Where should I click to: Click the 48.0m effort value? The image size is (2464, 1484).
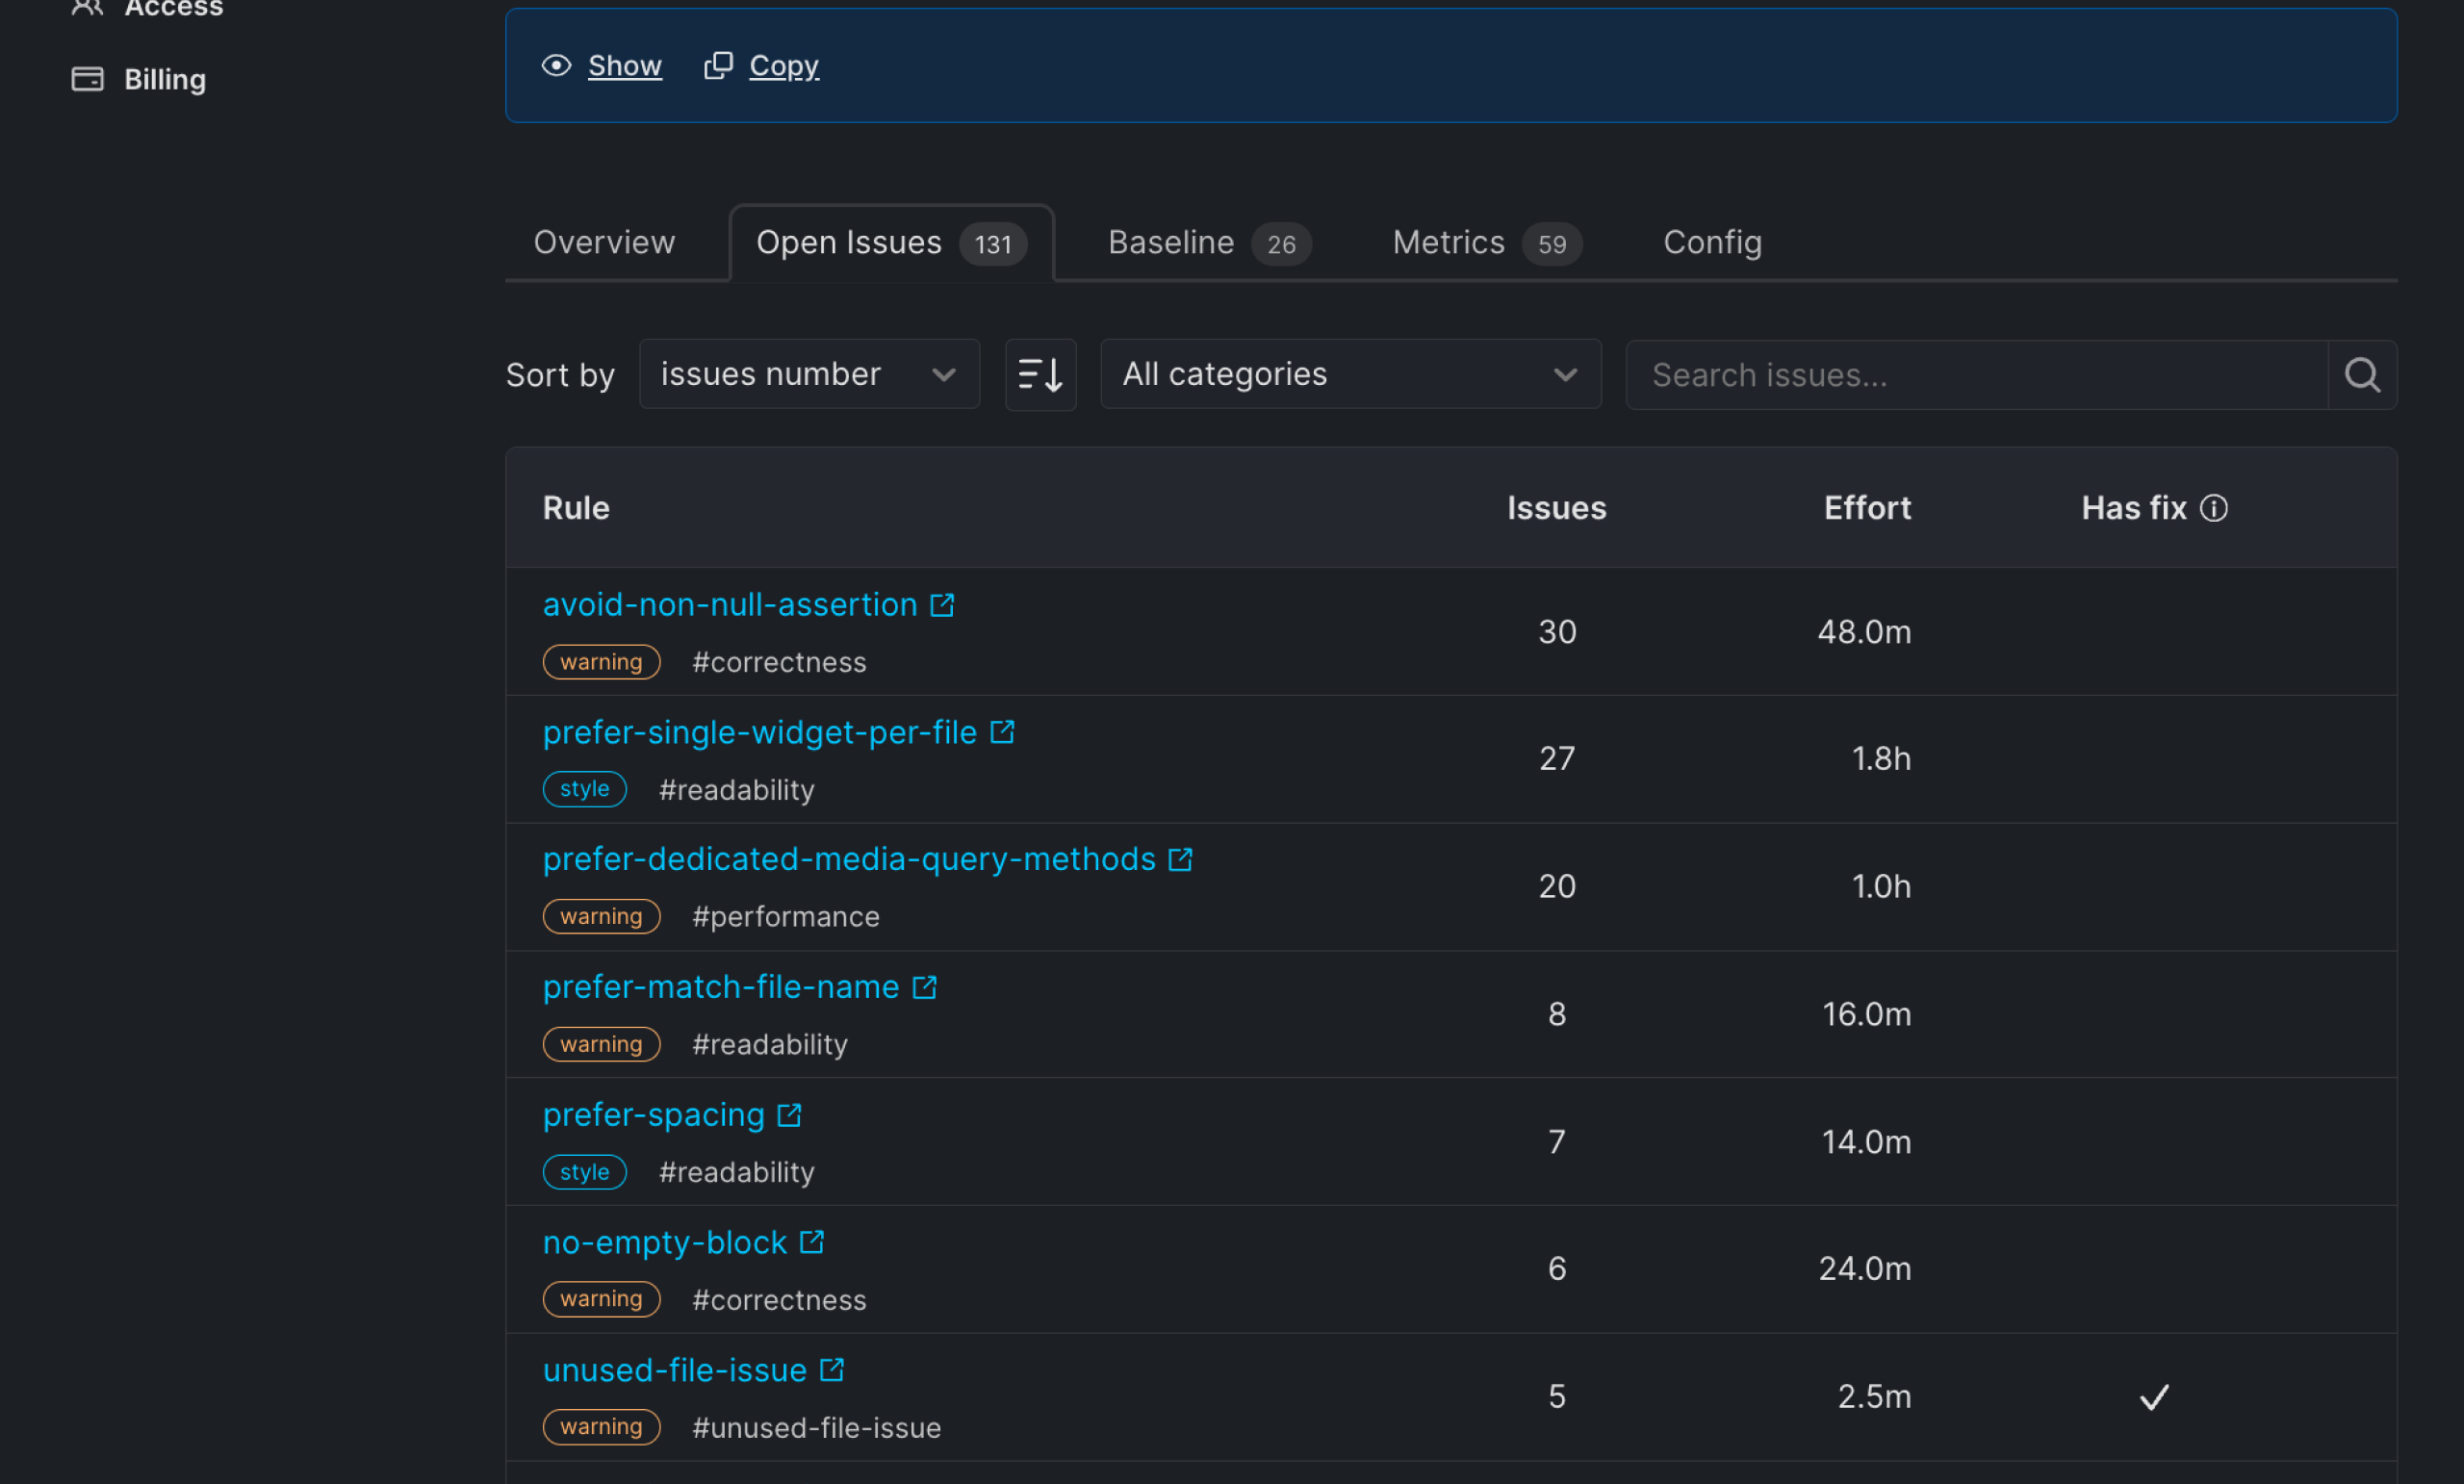pyautogui.click(x=1864, y=632)
